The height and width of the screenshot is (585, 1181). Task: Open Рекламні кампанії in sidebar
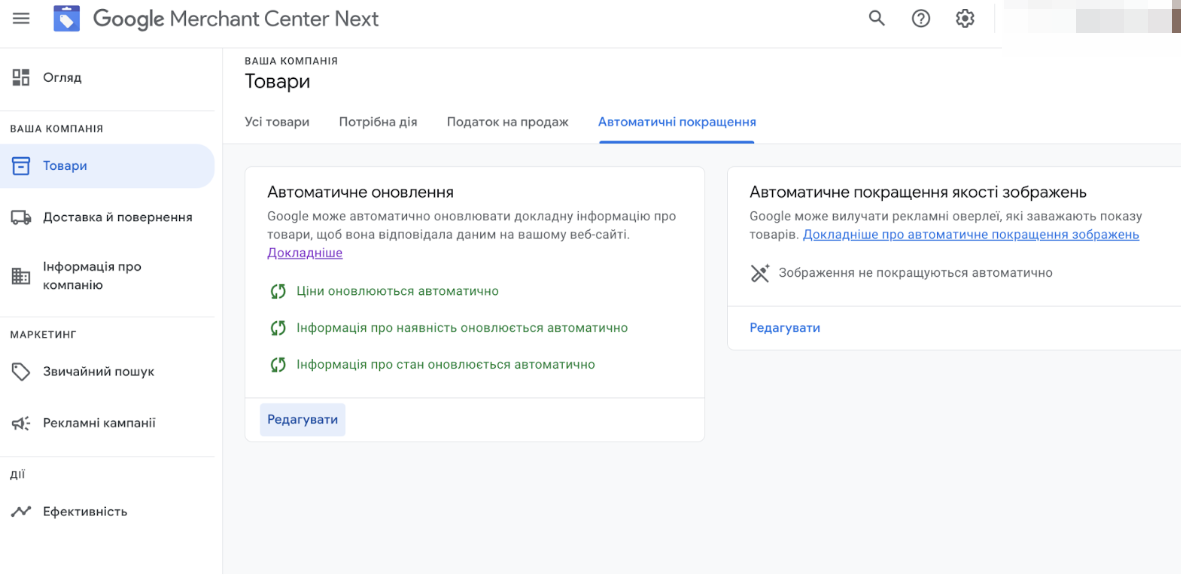(99, 423)
